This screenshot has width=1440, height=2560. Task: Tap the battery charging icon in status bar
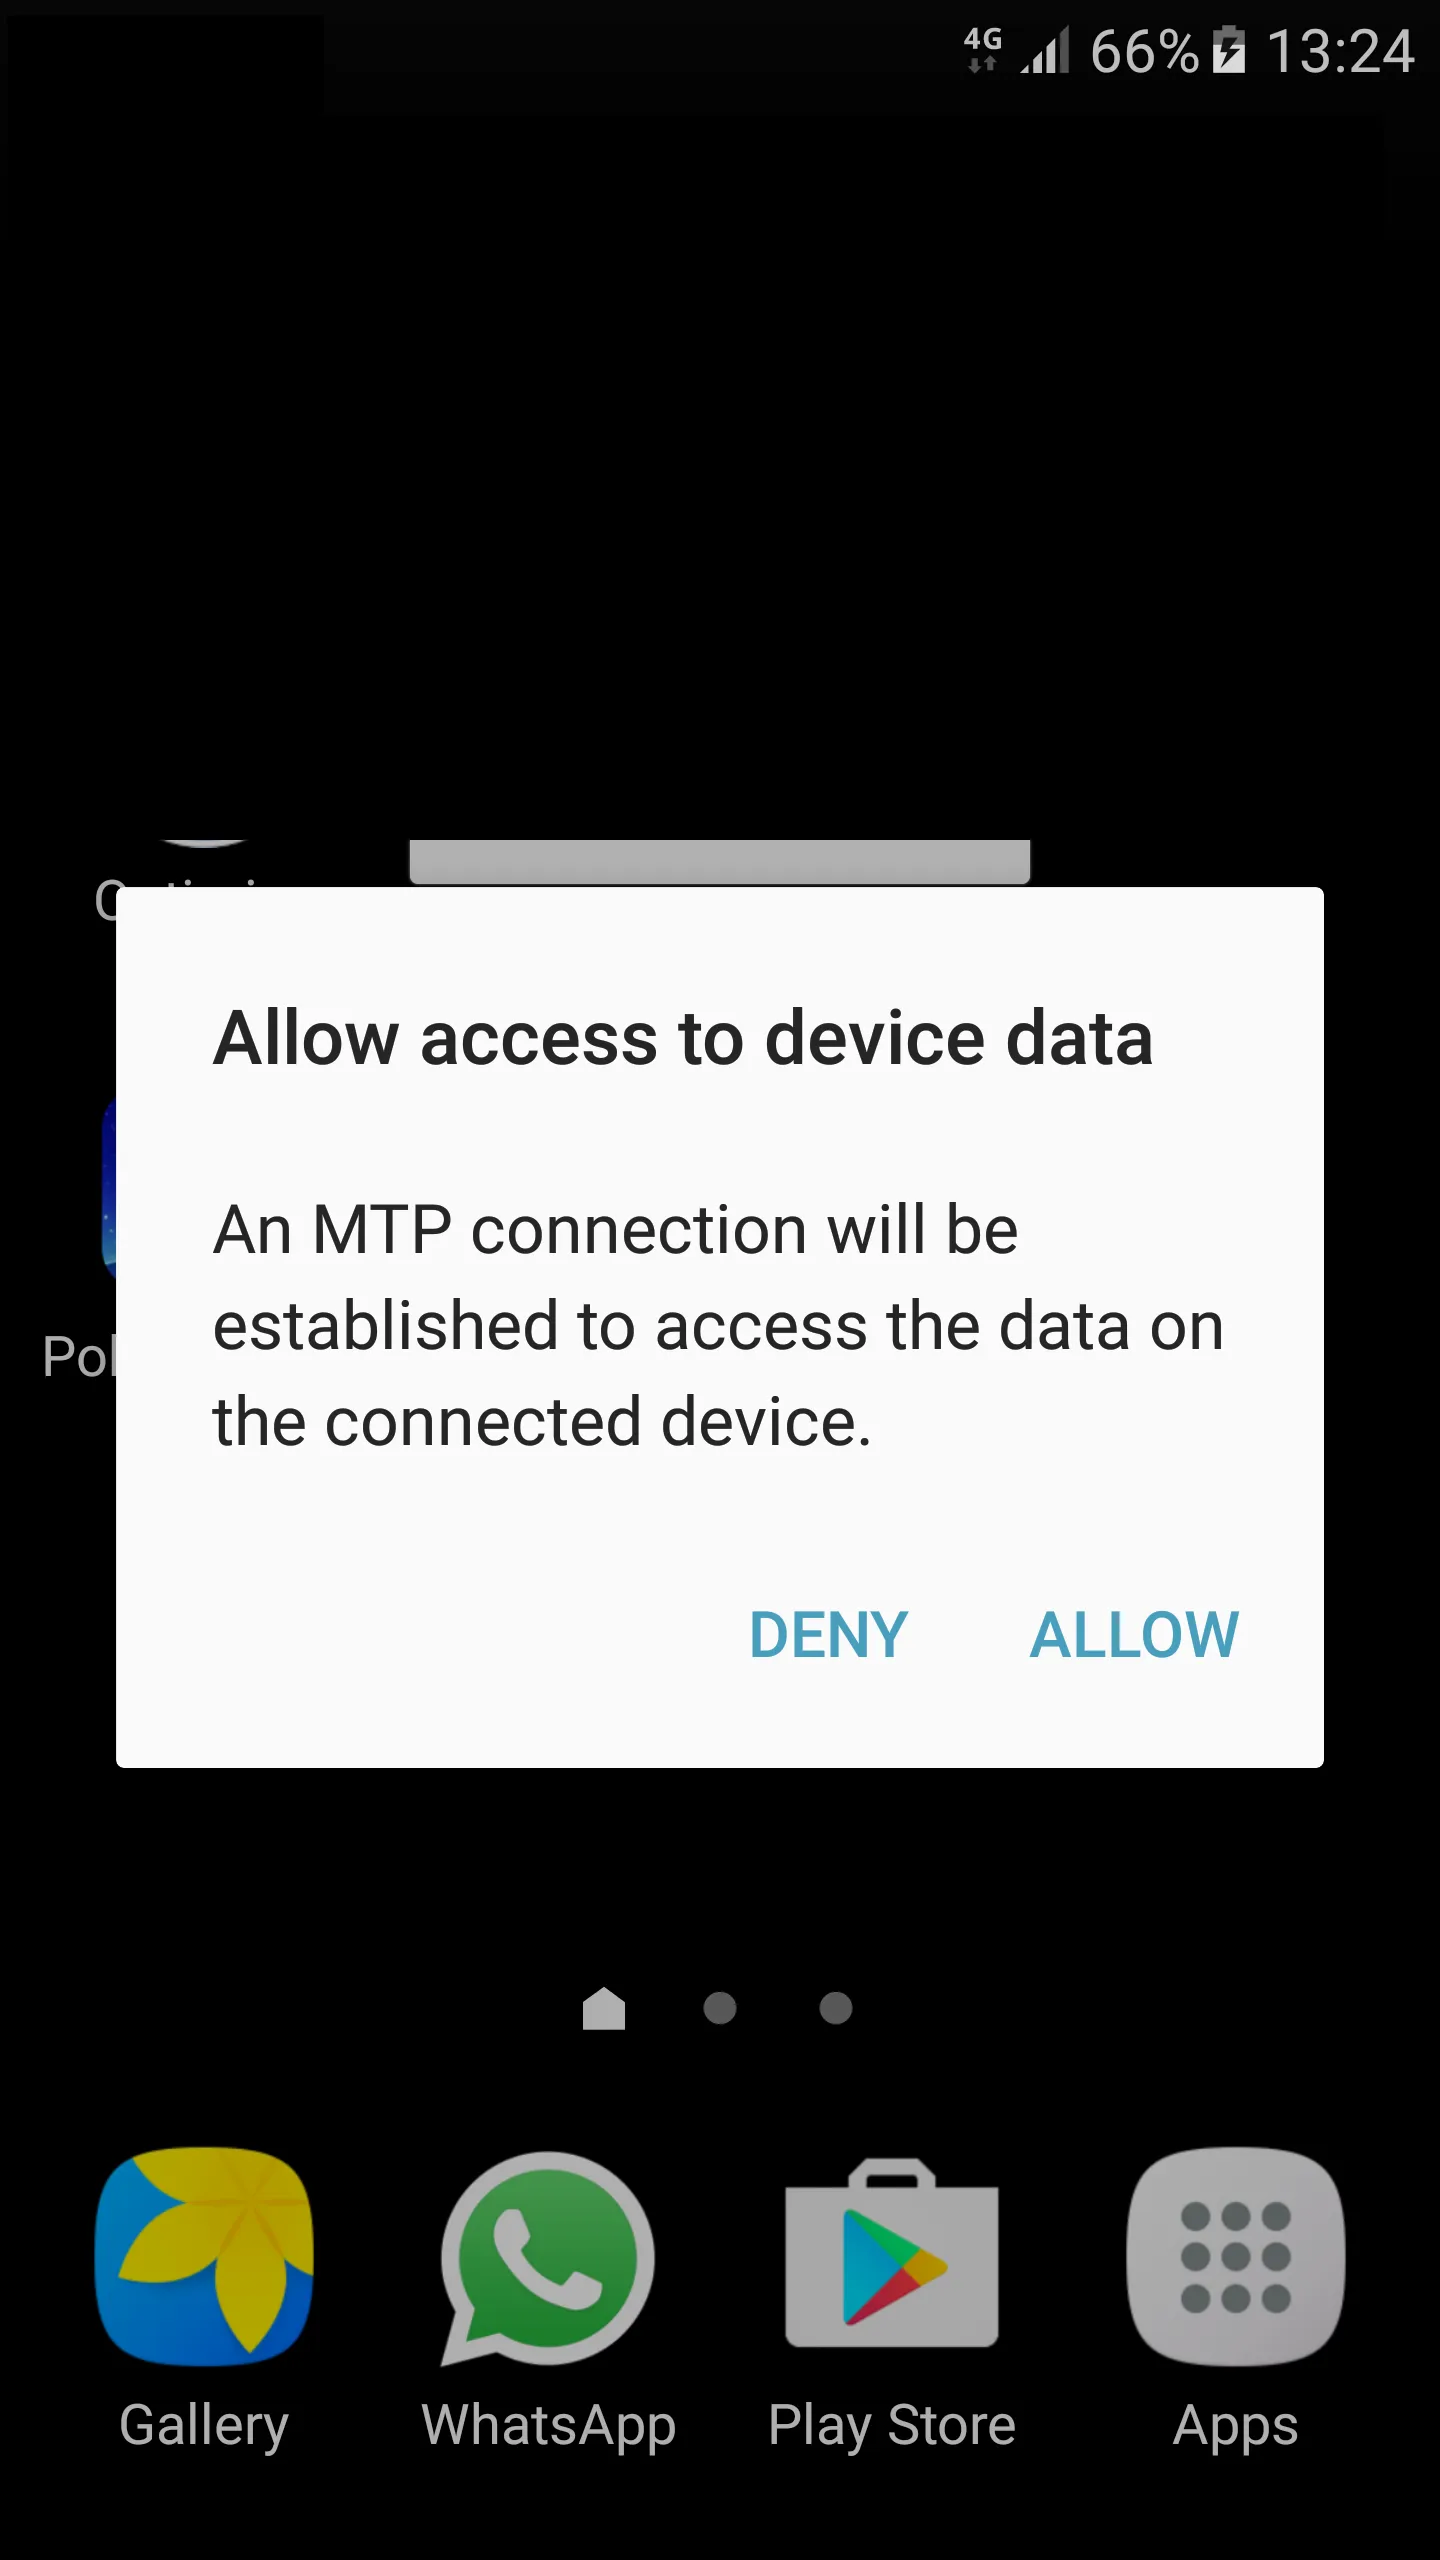point(1229,50)
